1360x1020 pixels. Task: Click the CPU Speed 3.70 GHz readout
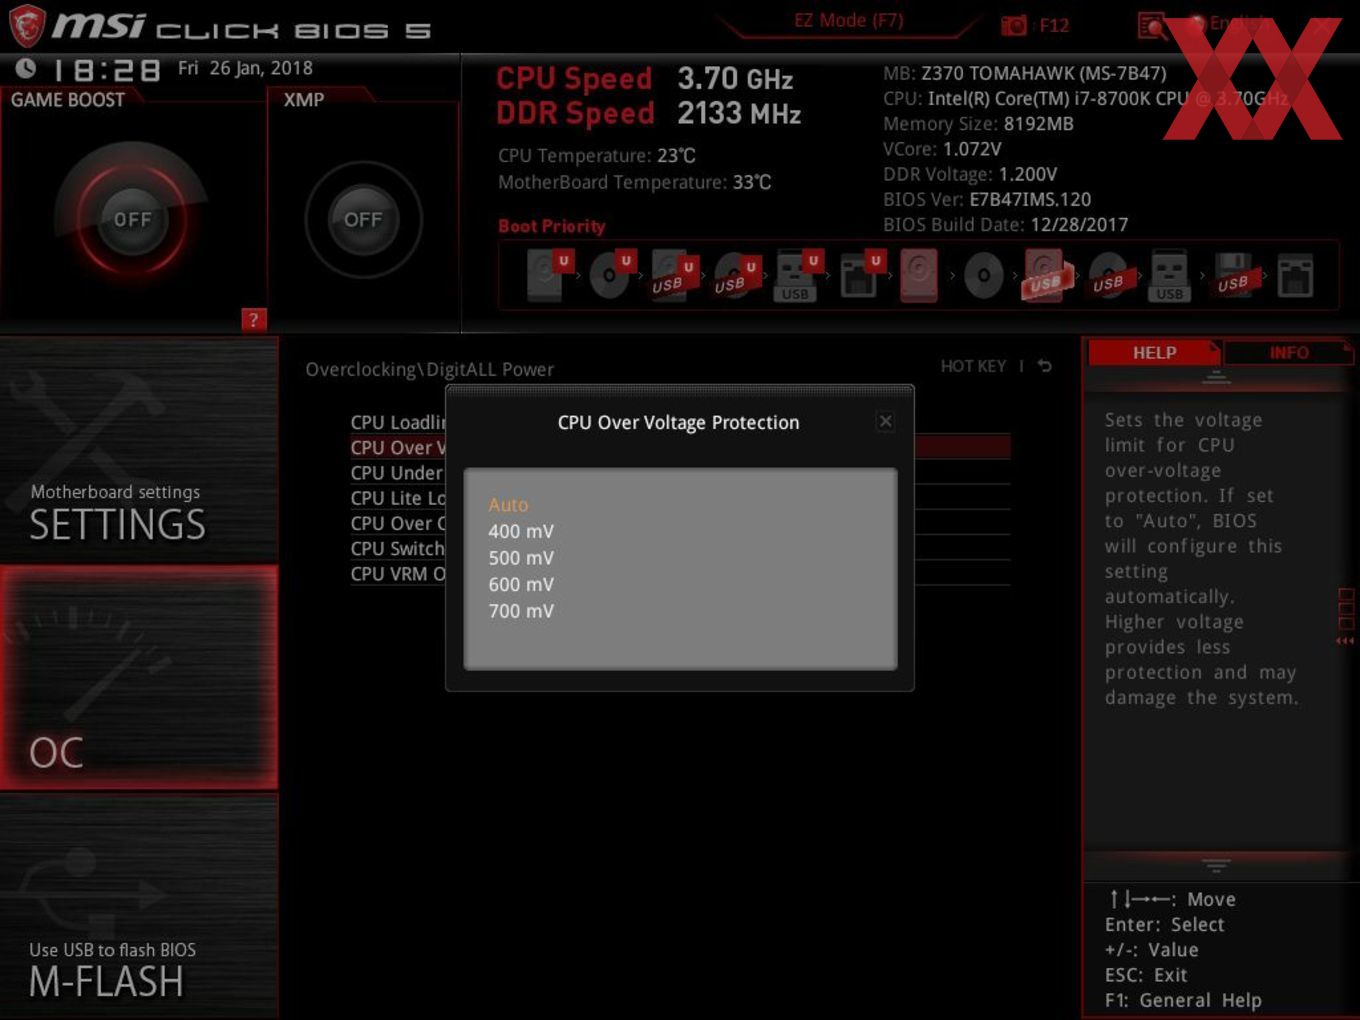644,79
